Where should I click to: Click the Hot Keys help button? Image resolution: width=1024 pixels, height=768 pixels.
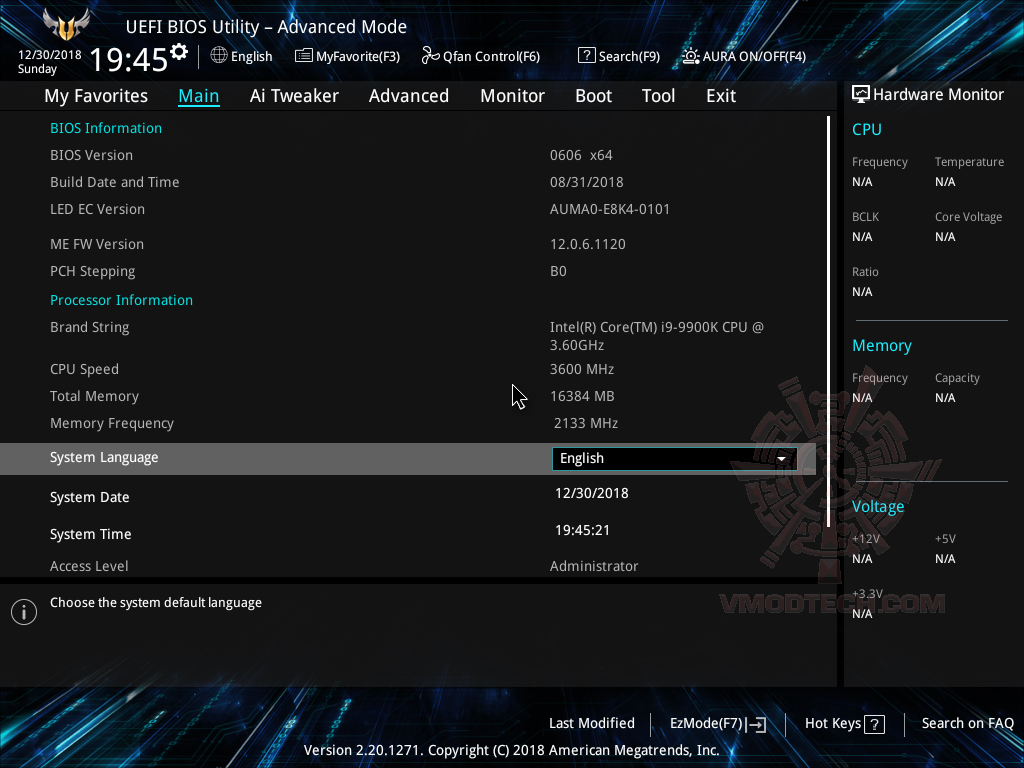click(x=843, y=723)
